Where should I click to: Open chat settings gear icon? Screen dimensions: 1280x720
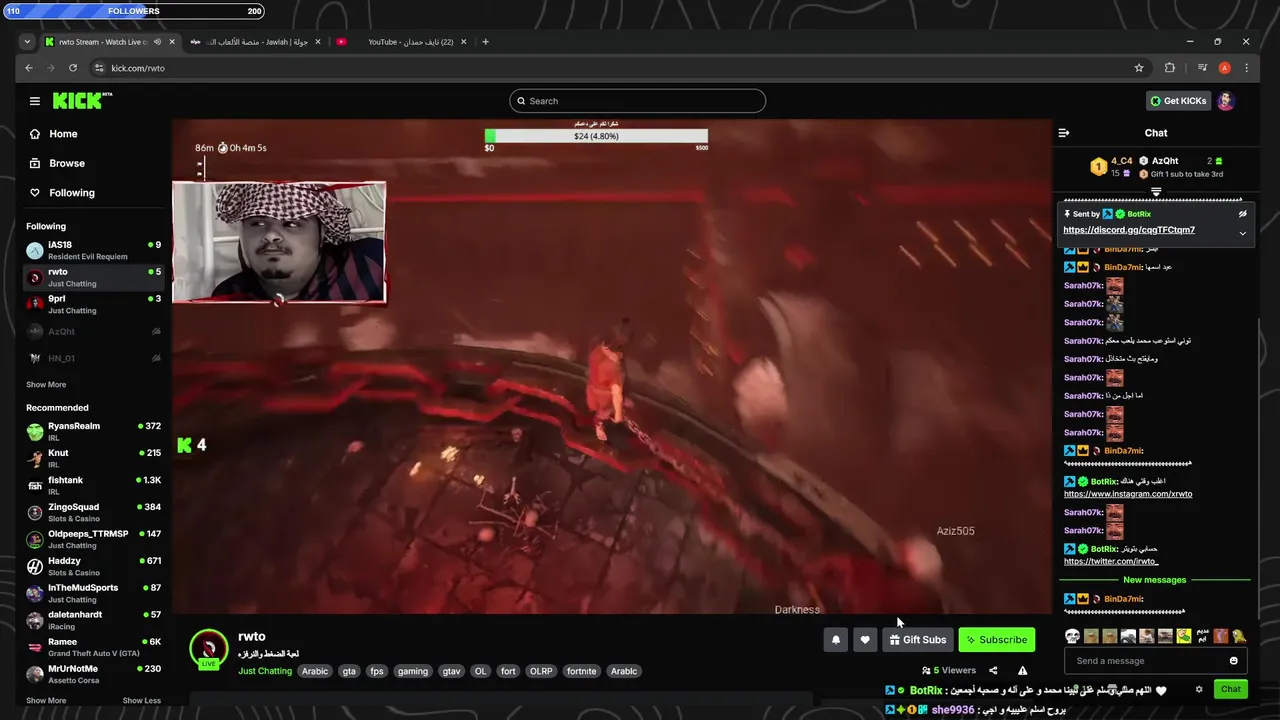(x=1199, y=689)
